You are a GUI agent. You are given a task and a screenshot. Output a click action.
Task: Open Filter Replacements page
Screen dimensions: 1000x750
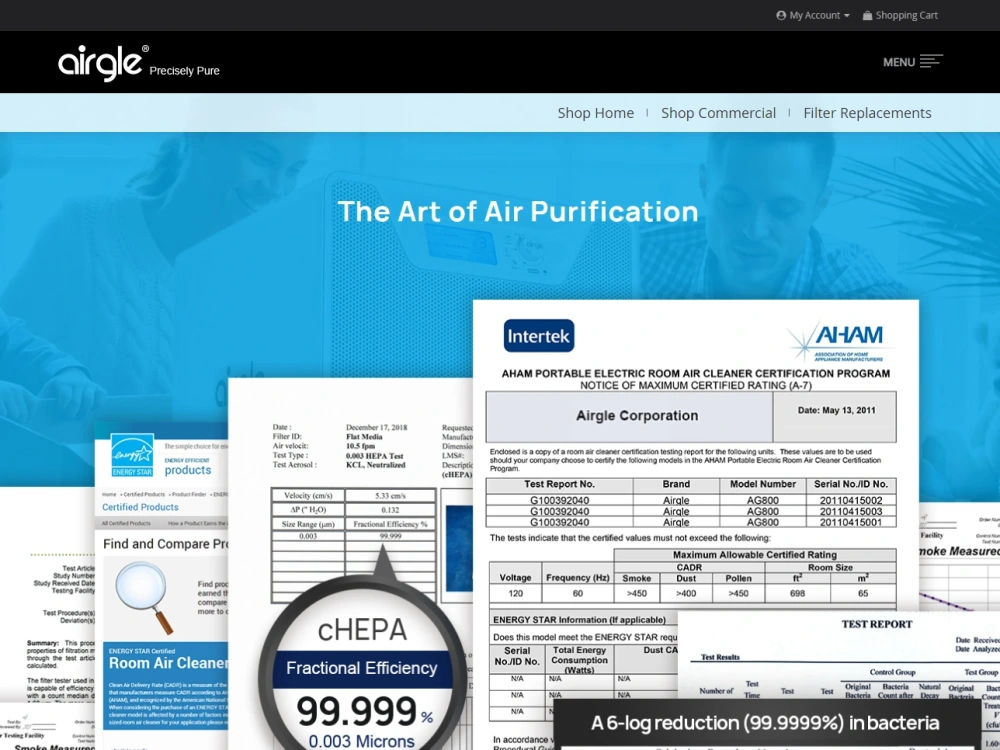point(867,113)
